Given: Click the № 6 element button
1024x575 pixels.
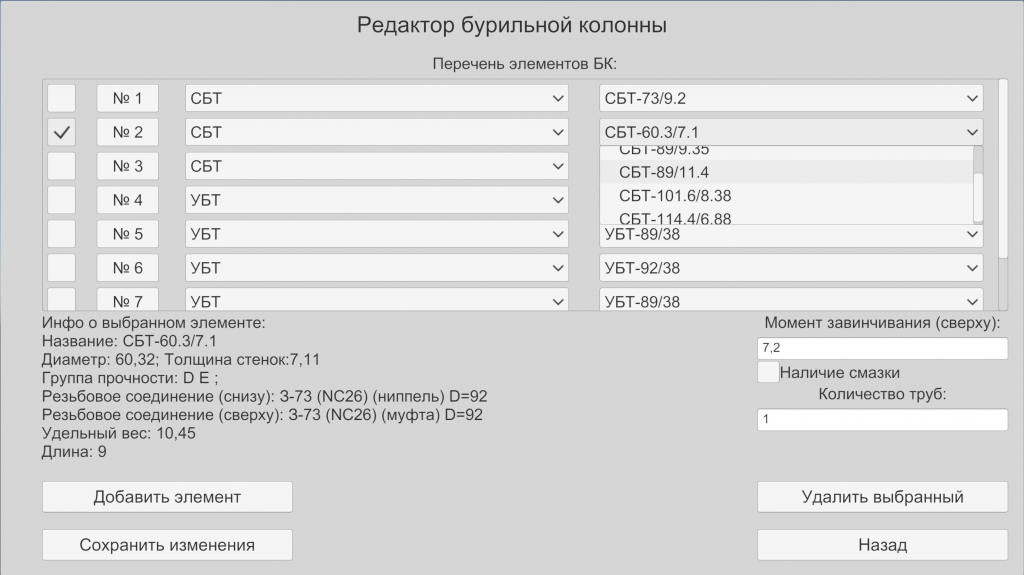Looking at the screenshot, I should click(127, 268).
